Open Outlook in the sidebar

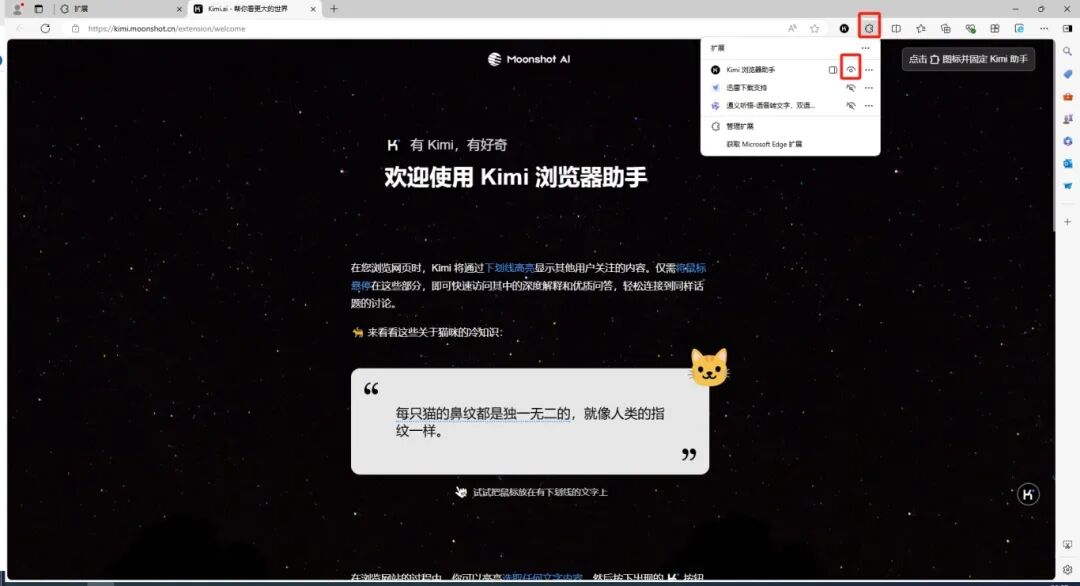tap(1068, 164)
